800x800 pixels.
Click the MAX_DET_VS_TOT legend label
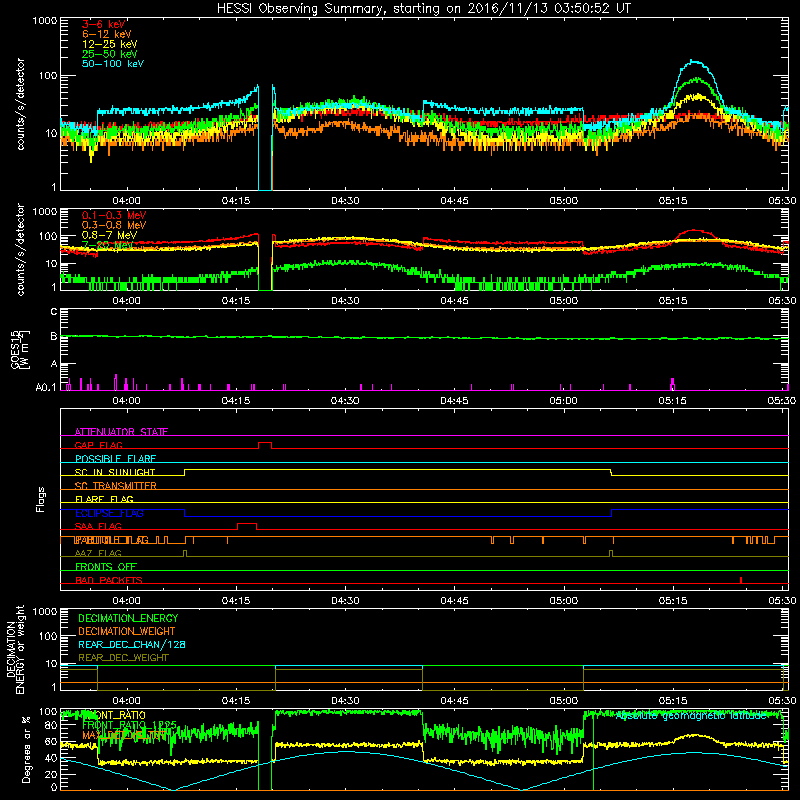[124, 735]
